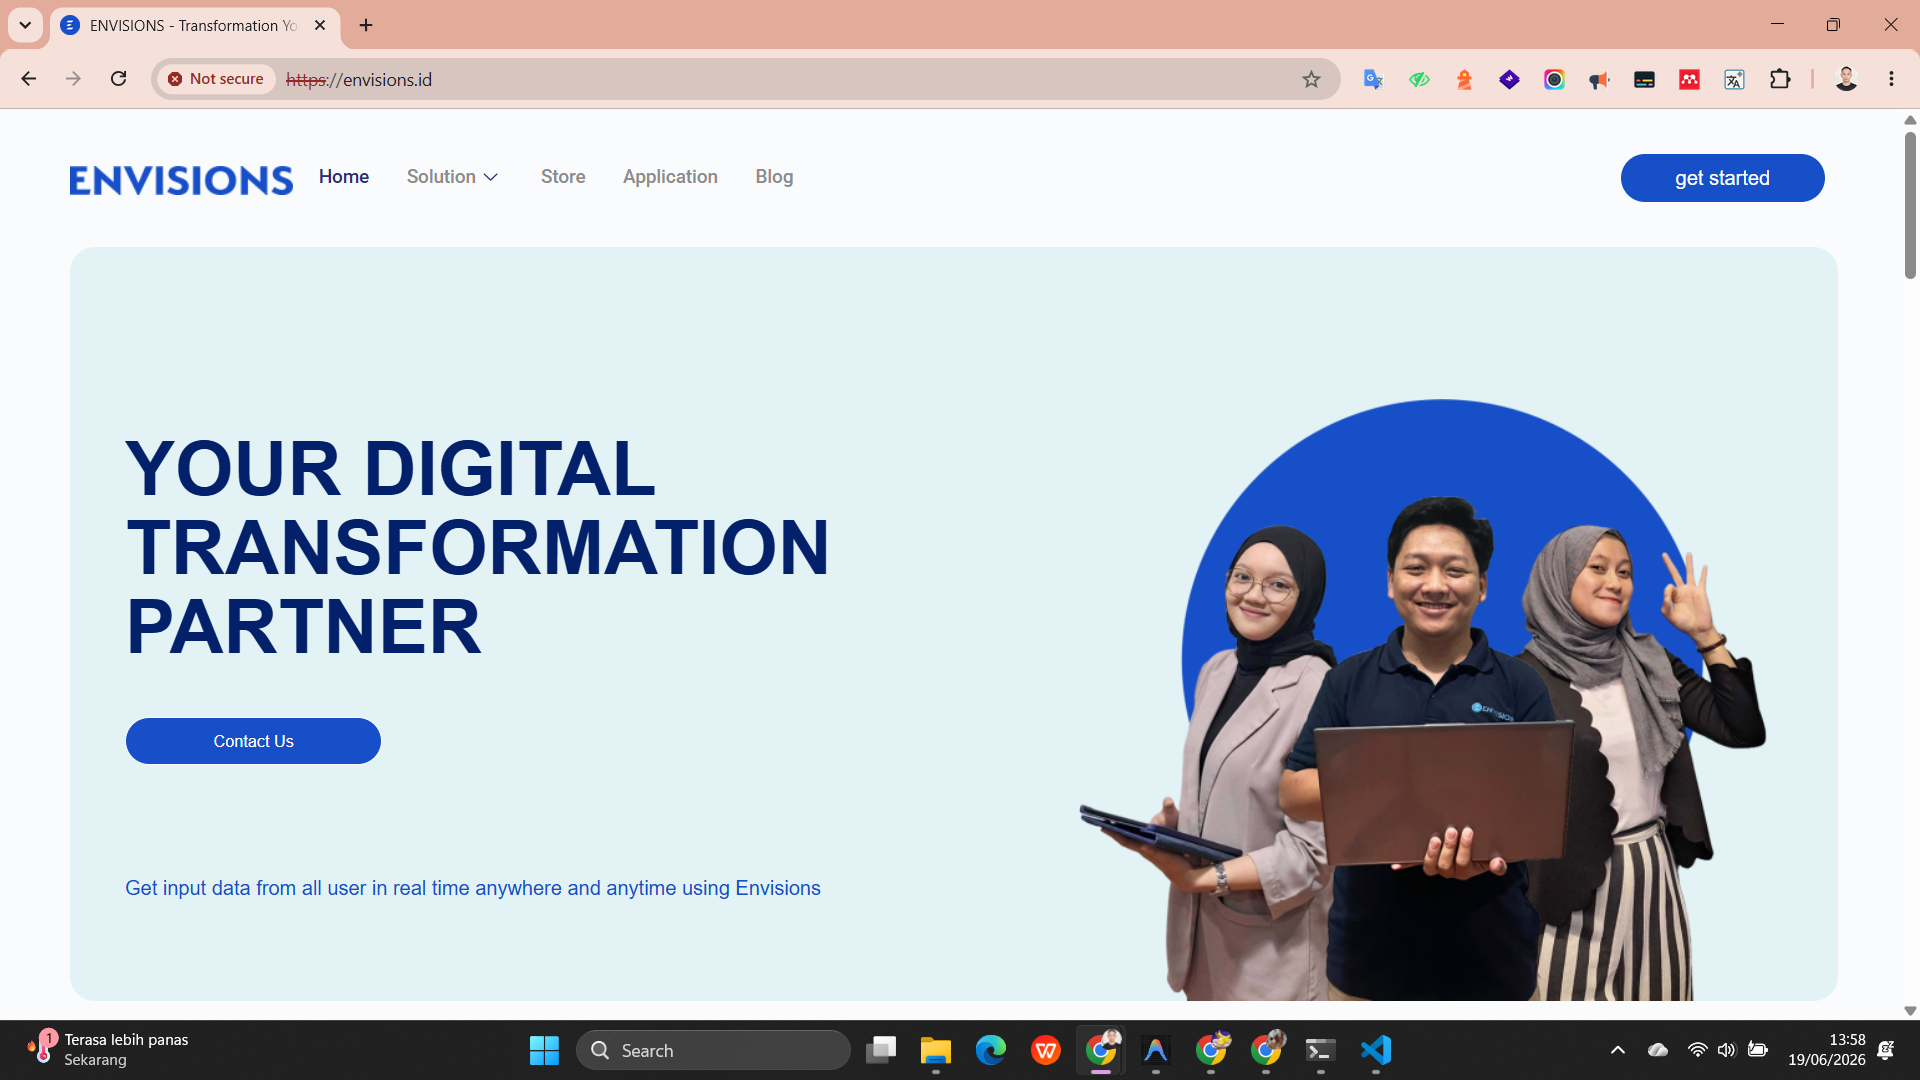The width and height of the screenshot is (1920, 1080).
Task: Click the 'Get input data from all user' text
Action: click(472, 888)
